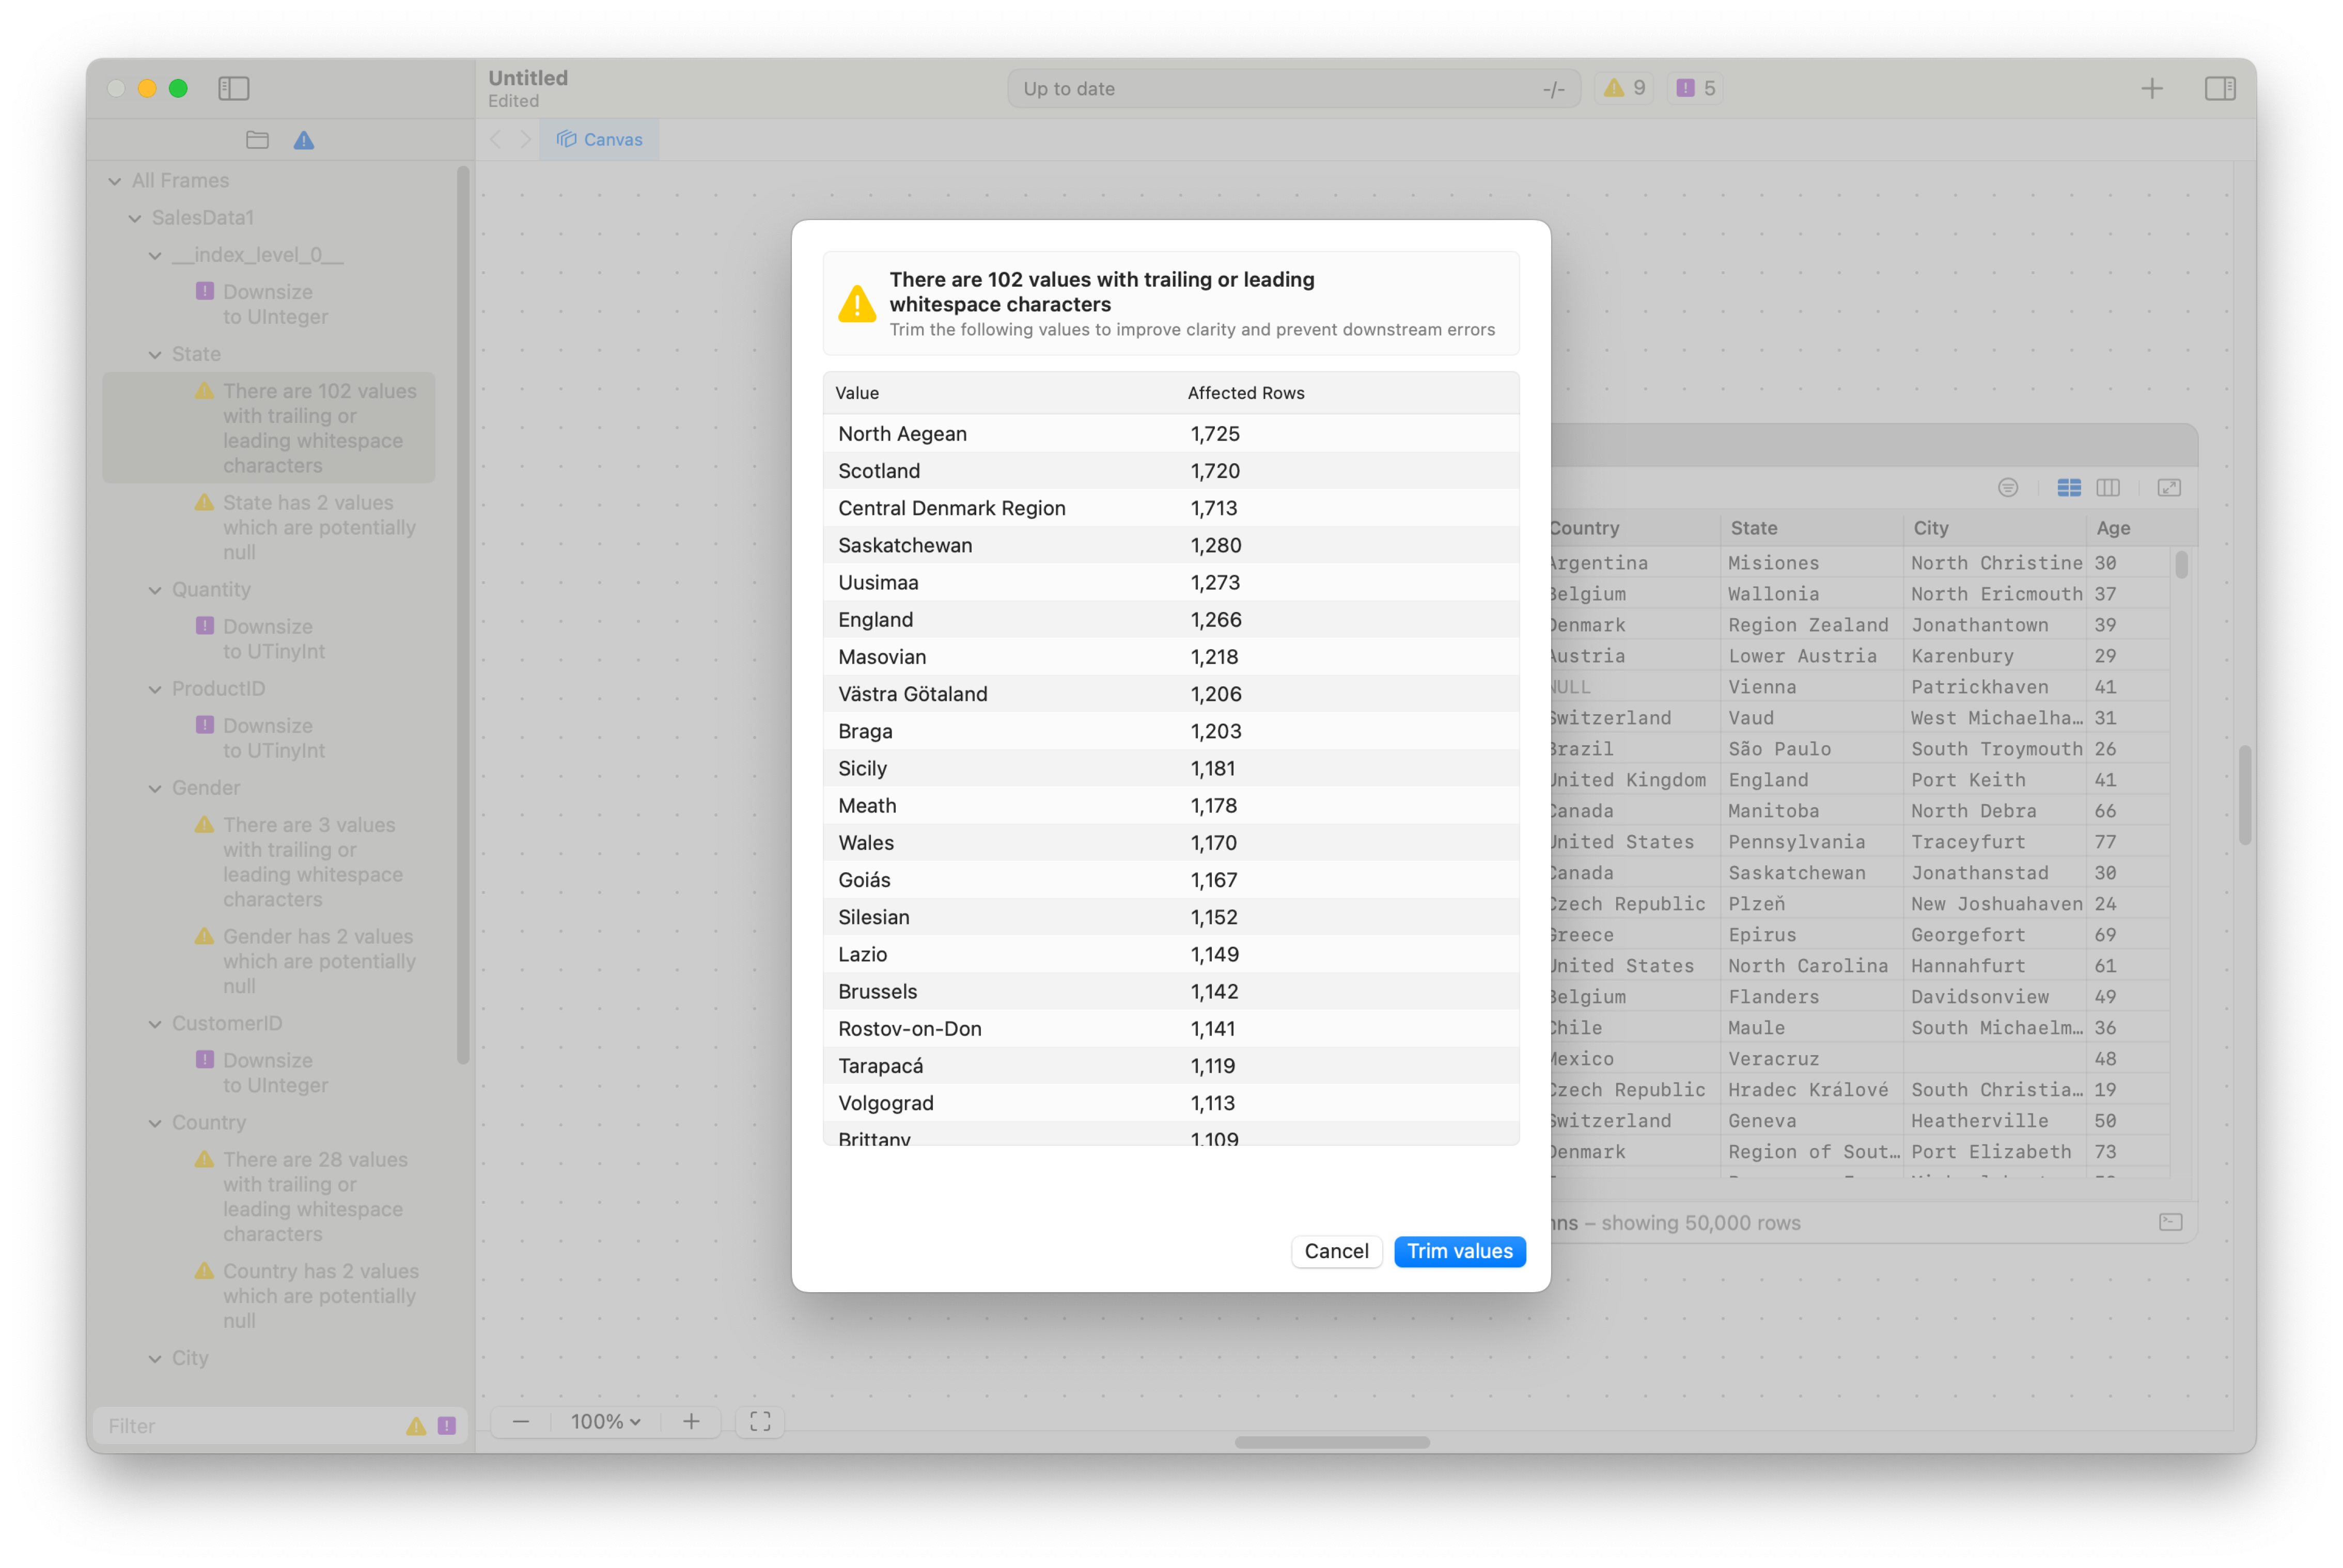2343x1568 pixels.
Task: Click the plus icon in title bar
Action: pyautogui.click(x=2152, y=88)
